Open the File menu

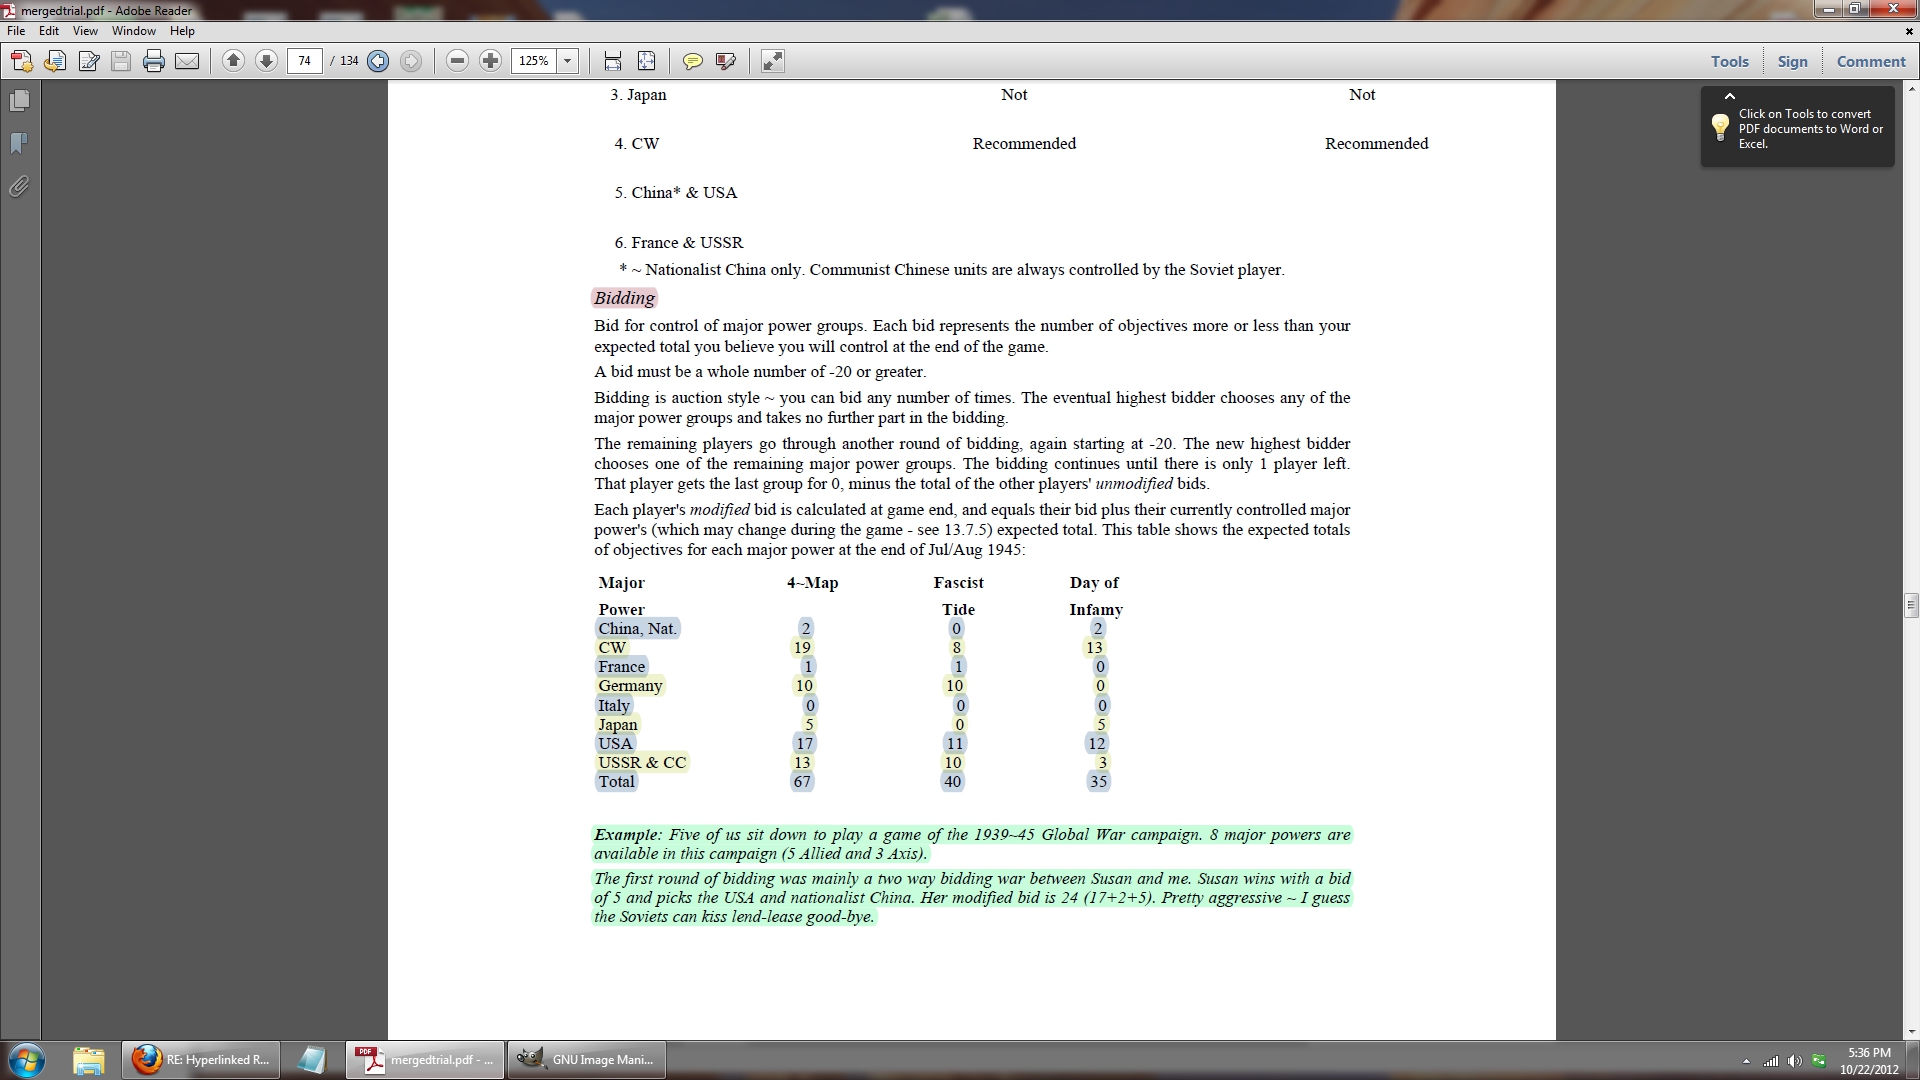click(x=16, y=31)
